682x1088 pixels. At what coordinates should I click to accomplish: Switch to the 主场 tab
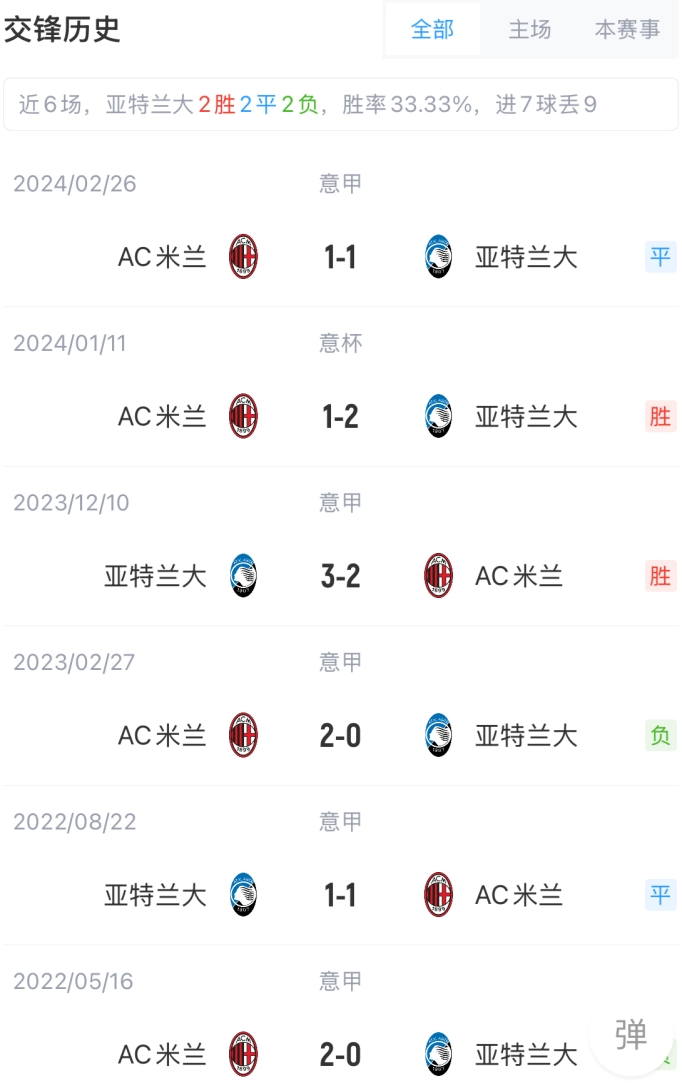tap(529, 29)
